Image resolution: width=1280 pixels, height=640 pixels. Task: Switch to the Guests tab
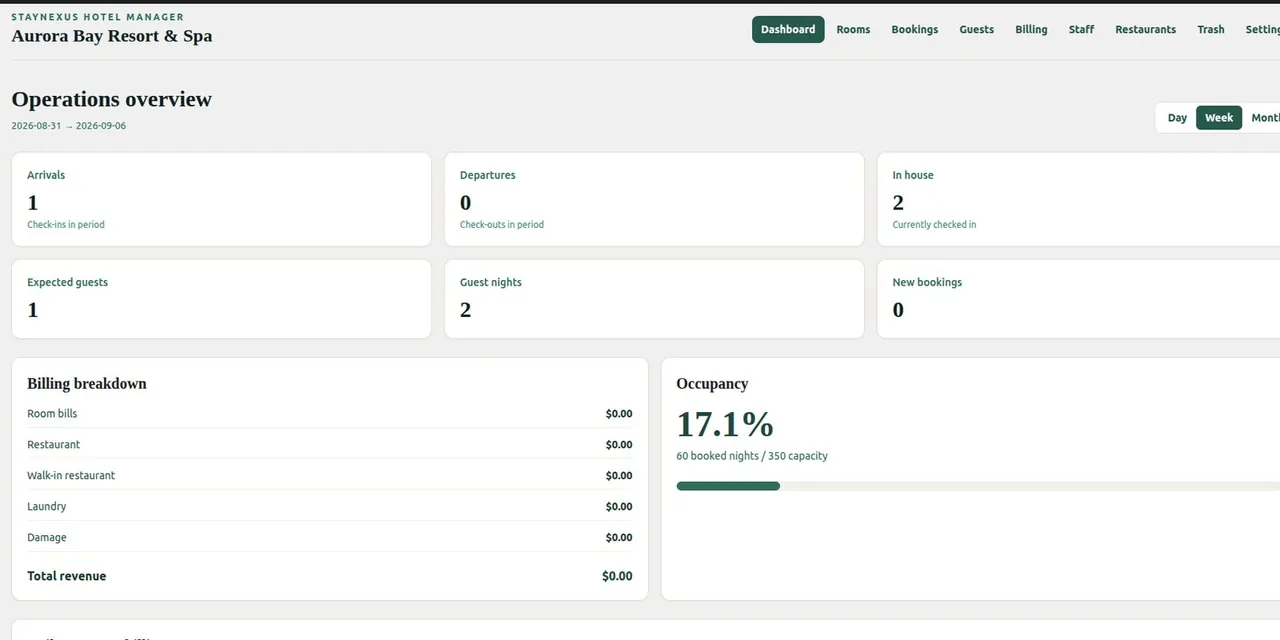point(977,29)
